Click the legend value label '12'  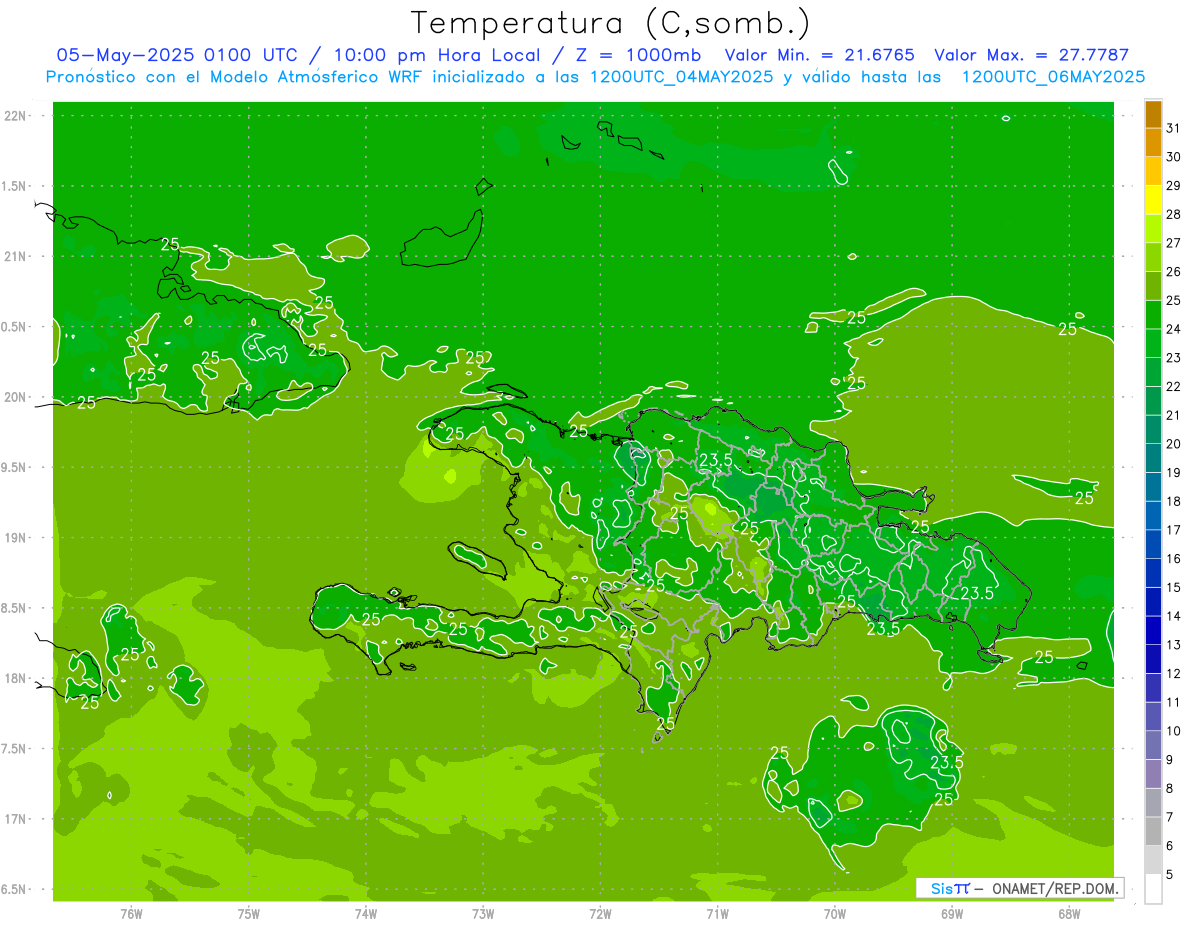(x=1173, y=673)
